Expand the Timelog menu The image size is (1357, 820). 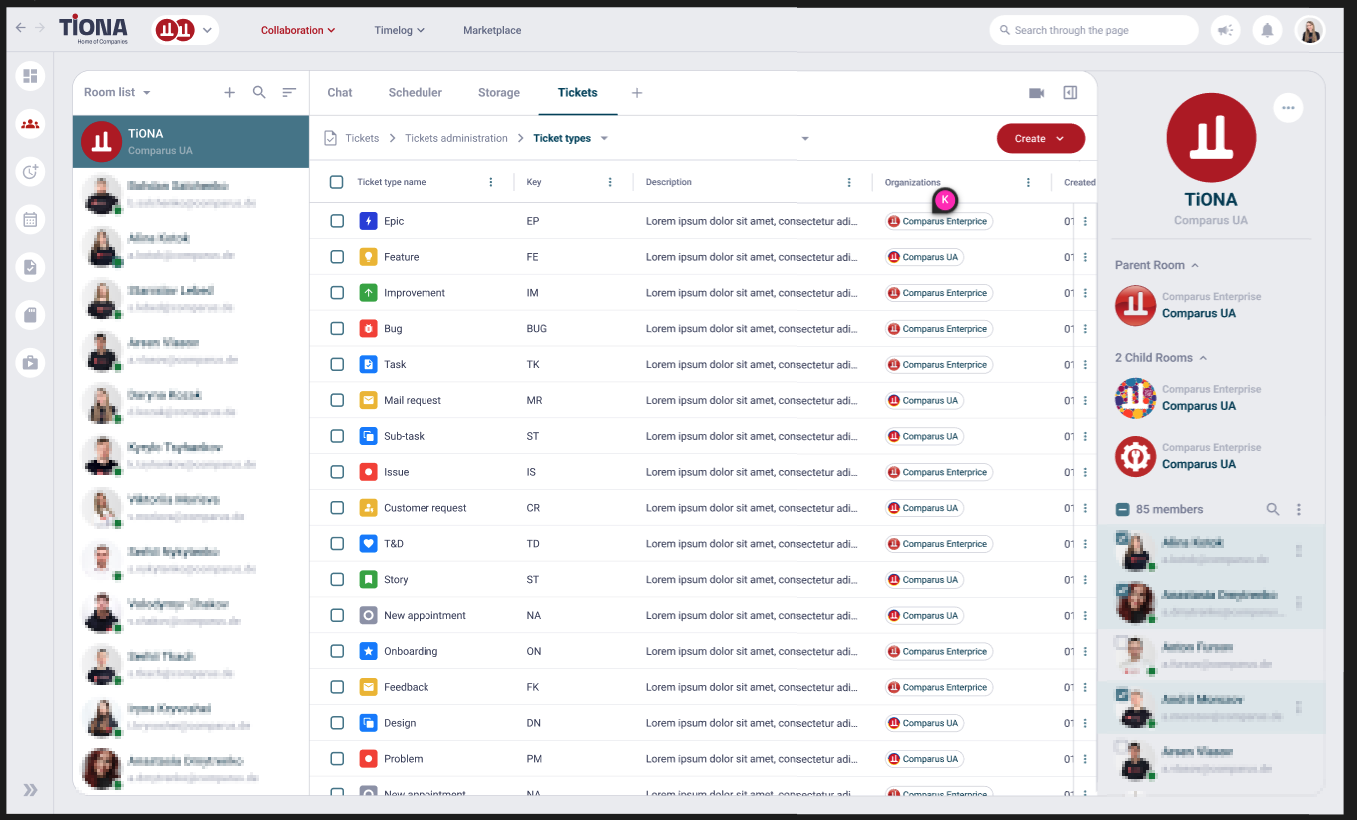click(400, 30)
